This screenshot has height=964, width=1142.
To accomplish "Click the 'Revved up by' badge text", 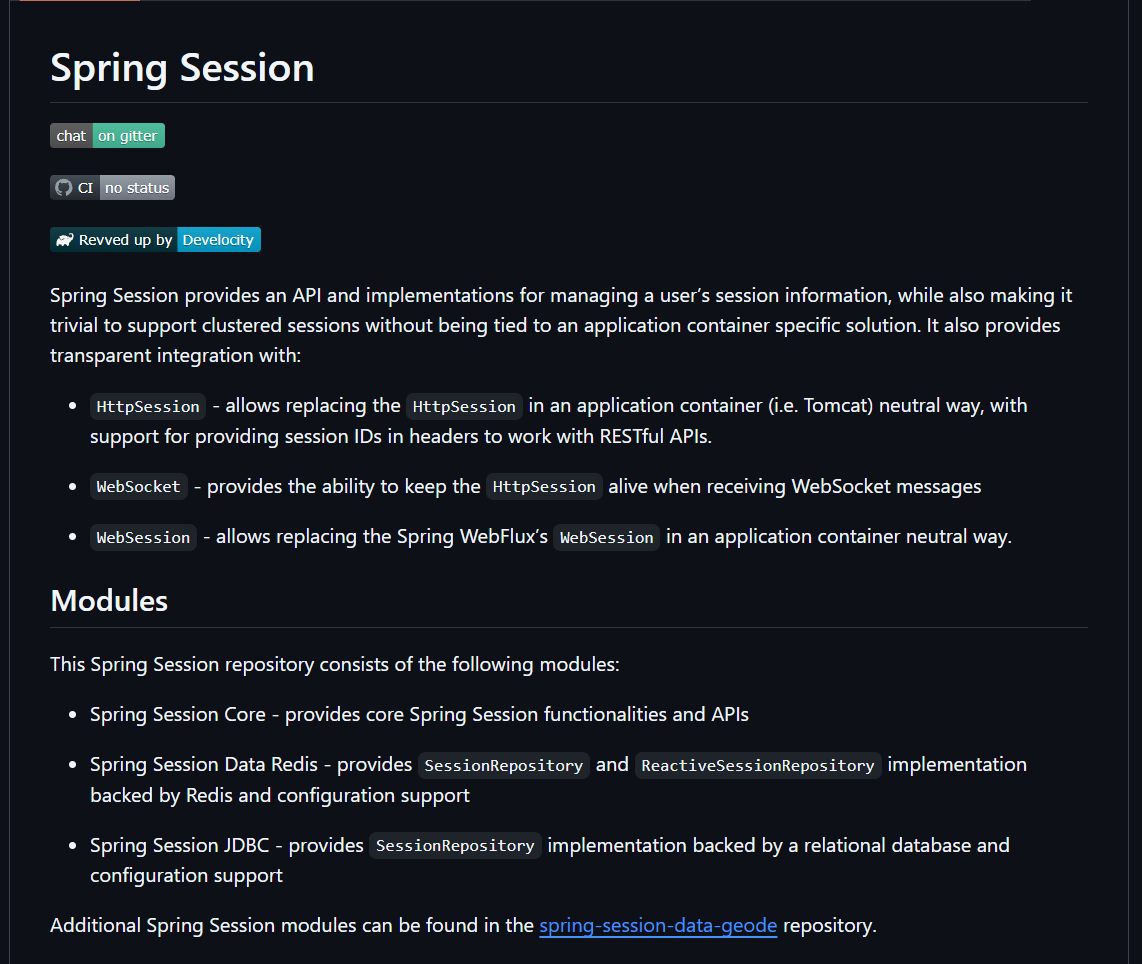I will [x=125, y=240].
